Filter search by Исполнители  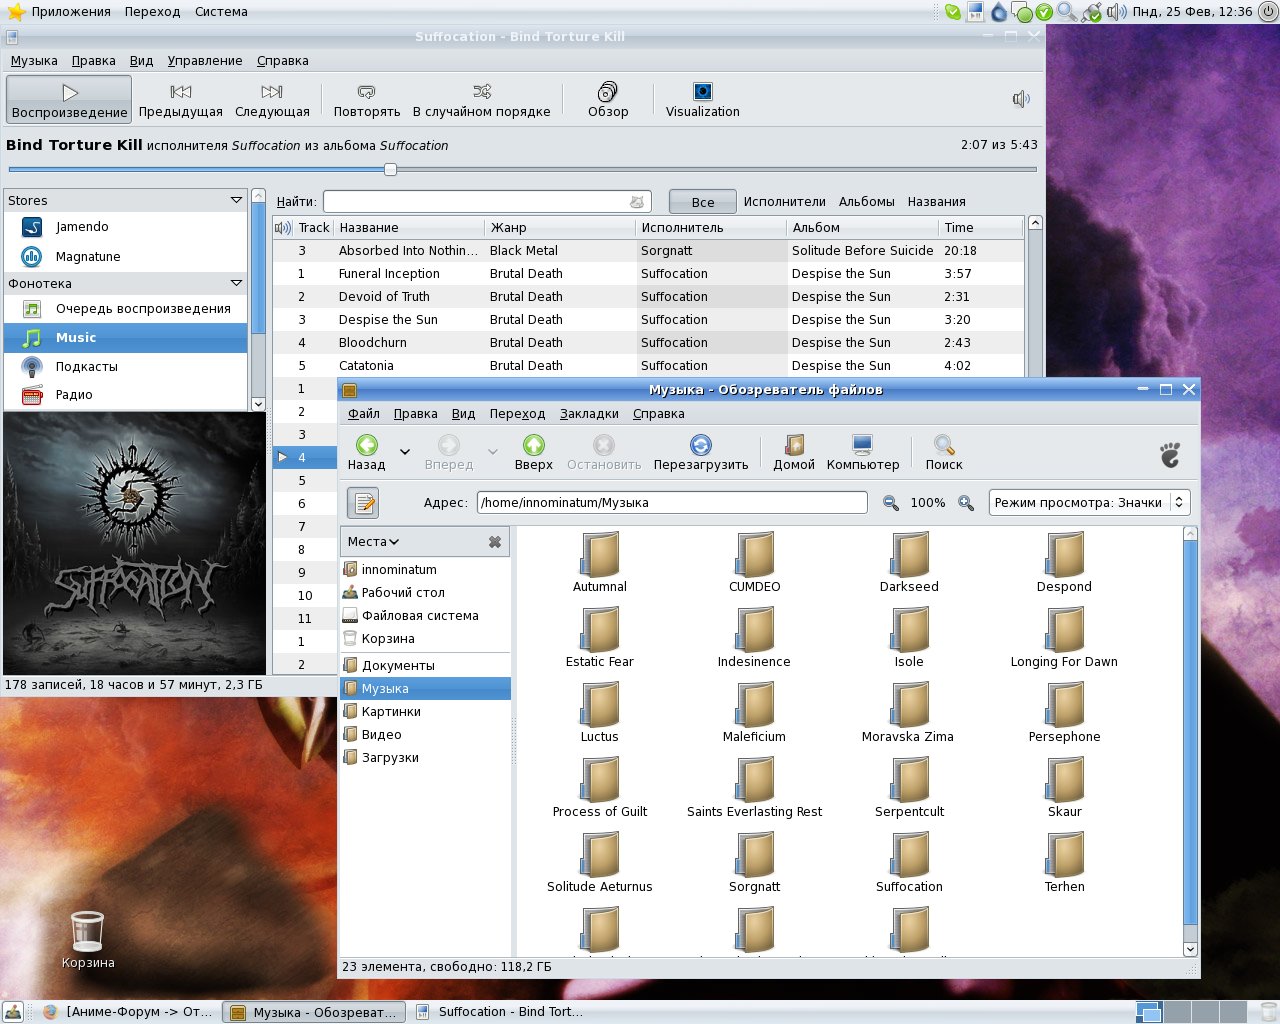pyautogui.click(x=785, y=202)
